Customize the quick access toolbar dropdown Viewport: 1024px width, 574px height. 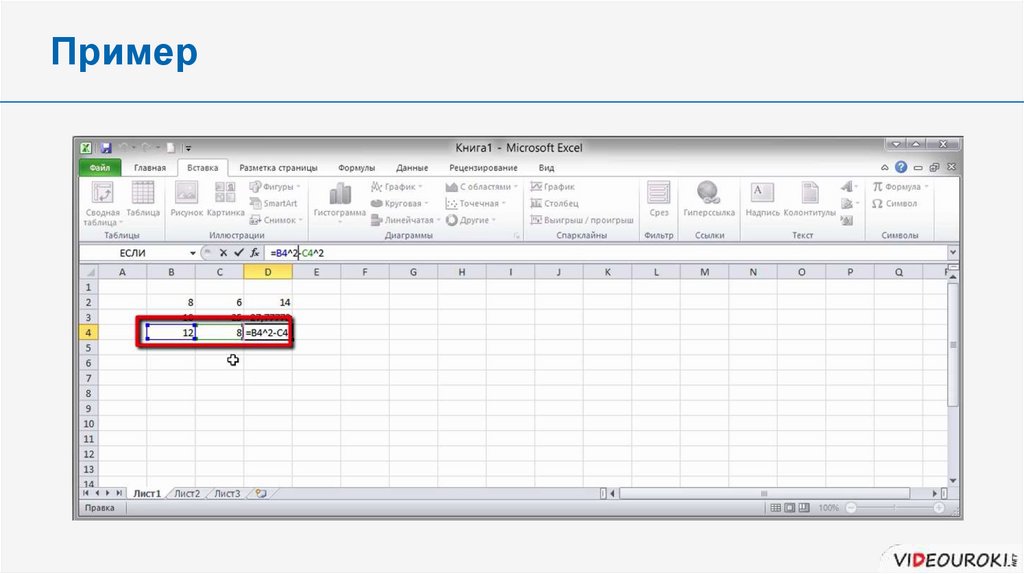coord(188,149)
